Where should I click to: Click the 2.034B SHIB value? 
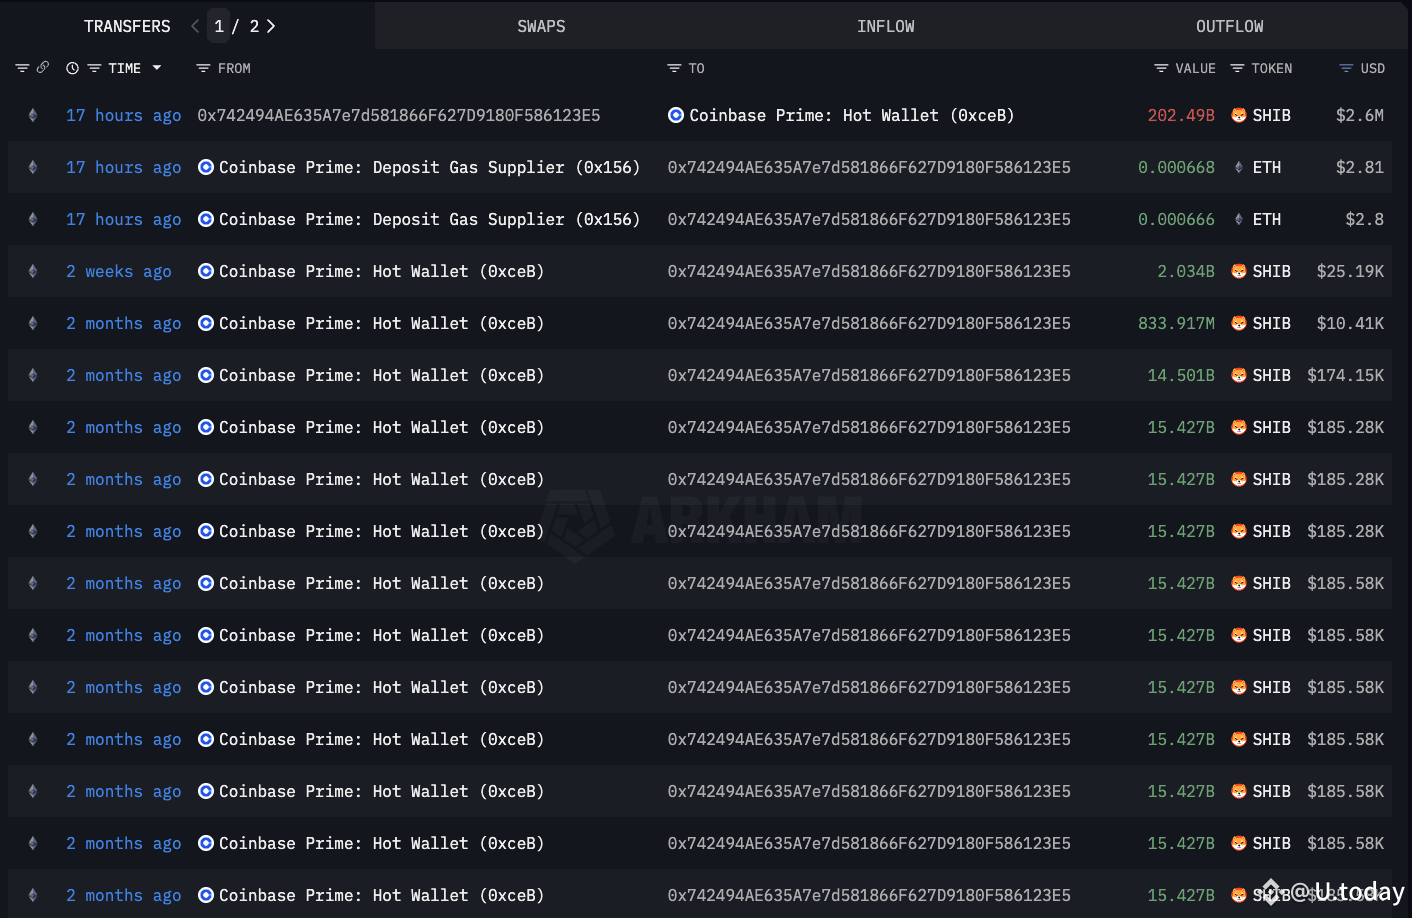click(x=1186, y=271)
